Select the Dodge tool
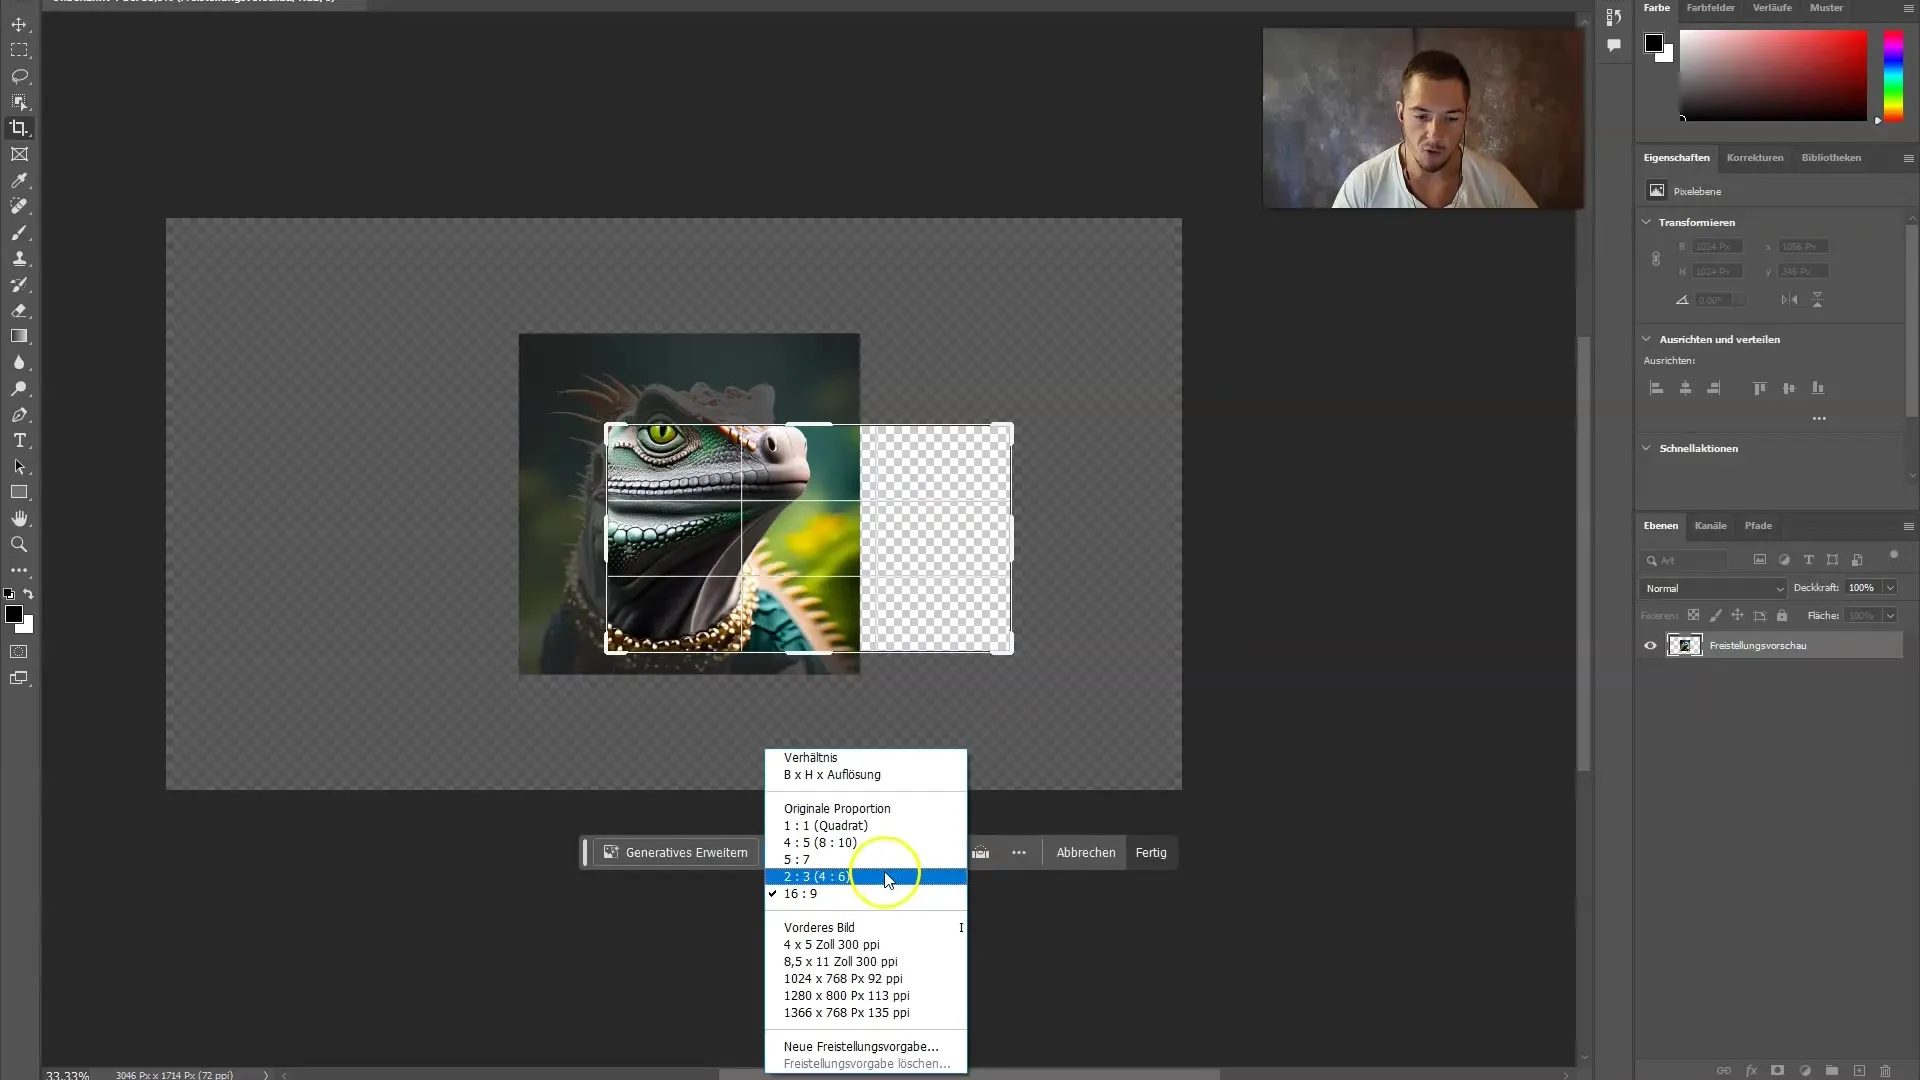 (x=19, y=388)
